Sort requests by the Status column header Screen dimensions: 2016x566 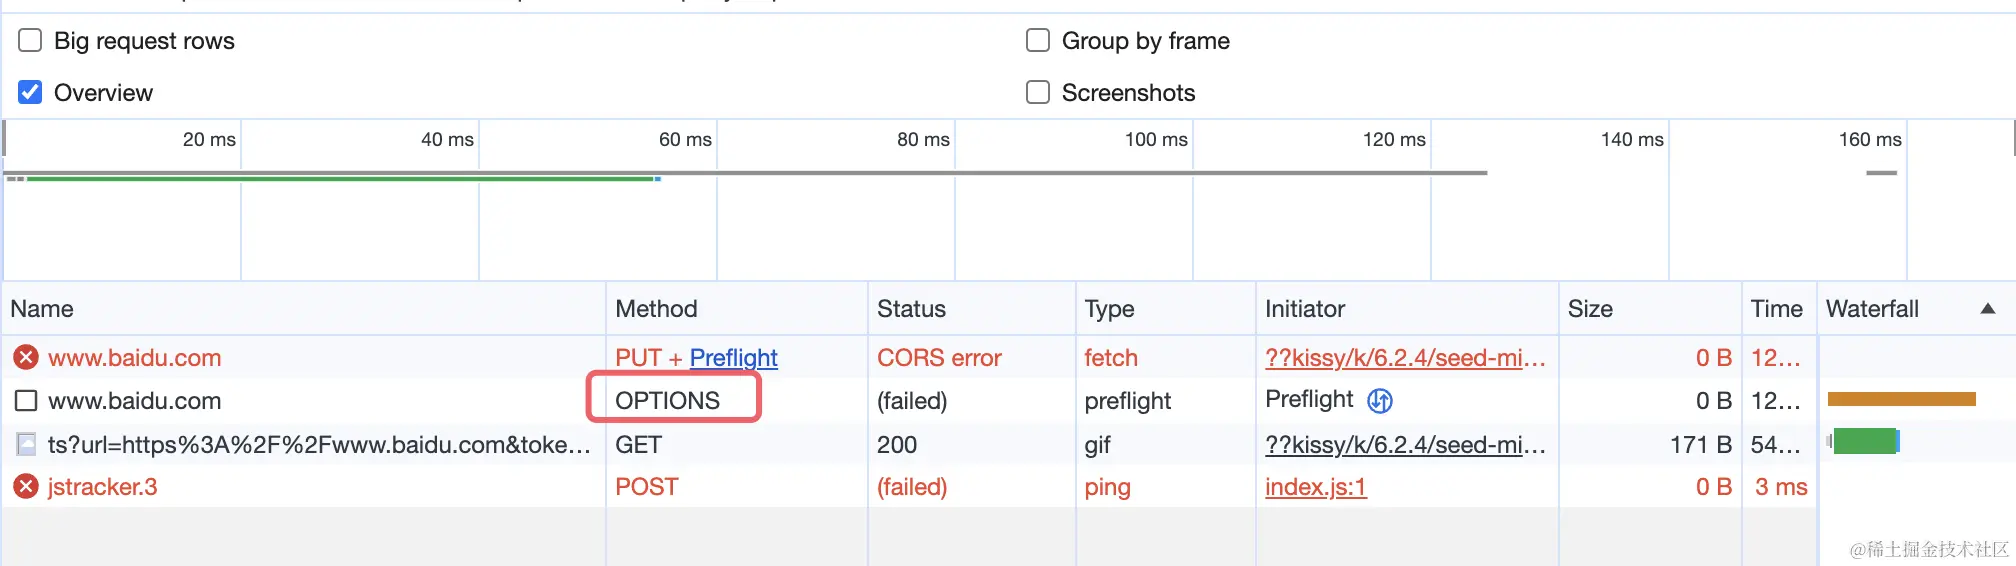tap(911, 309)
